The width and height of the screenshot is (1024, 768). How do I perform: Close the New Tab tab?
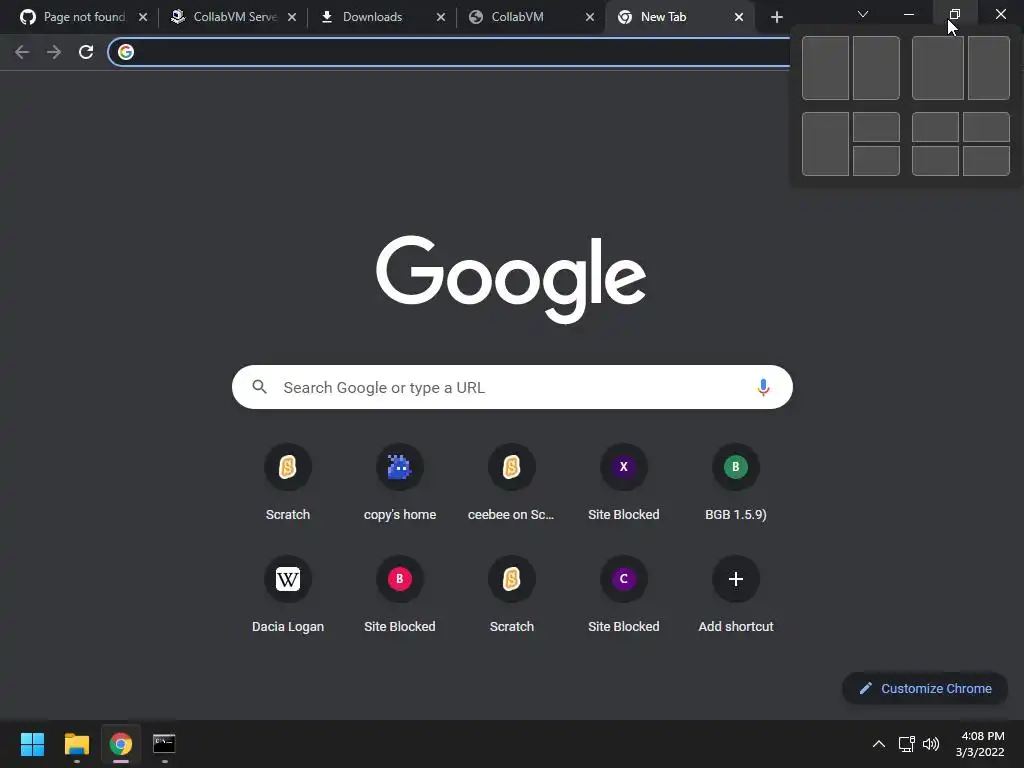(739, 17)
